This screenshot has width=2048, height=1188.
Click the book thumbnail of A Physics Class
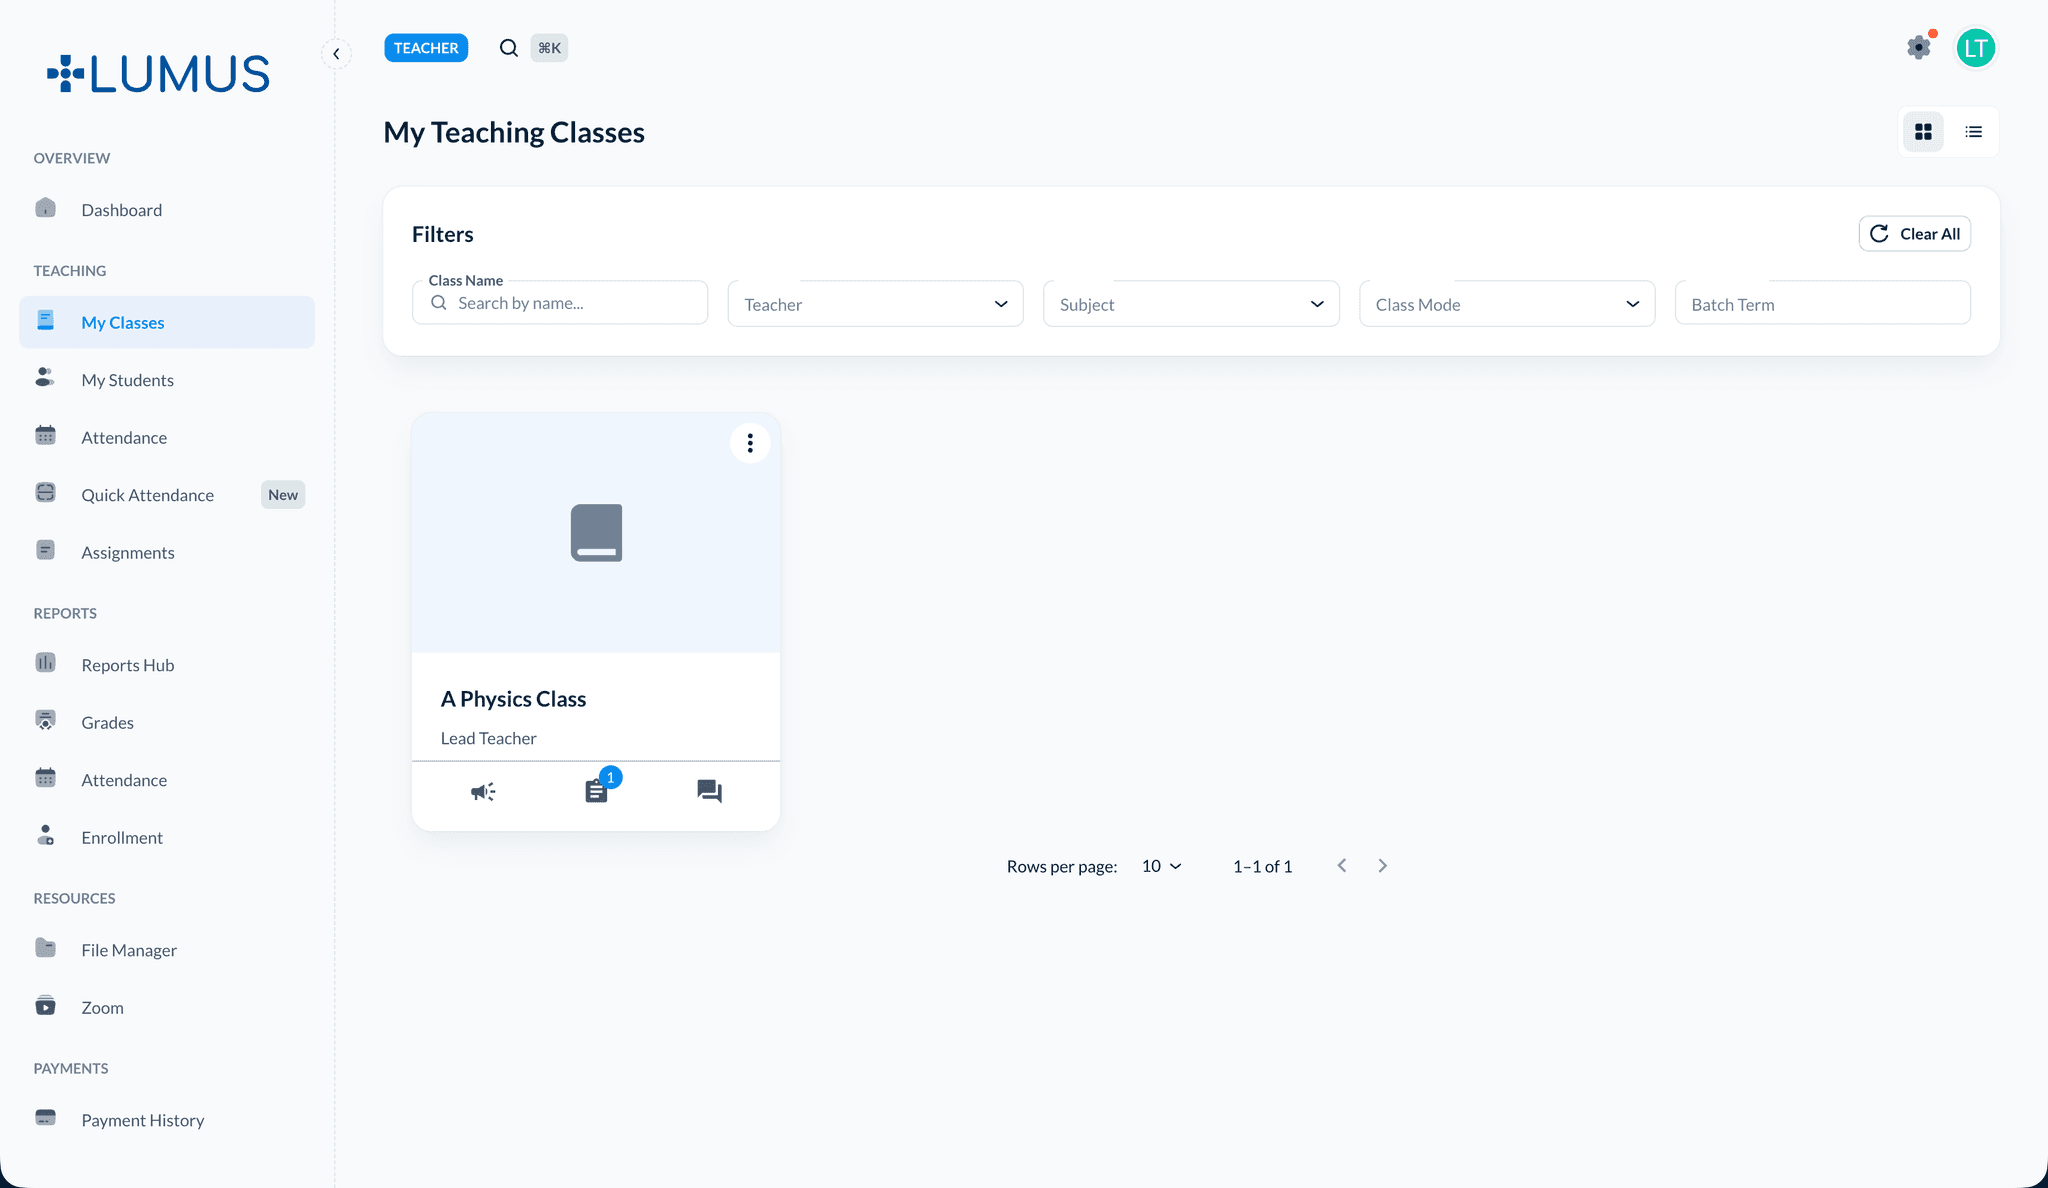click(597, 533)
